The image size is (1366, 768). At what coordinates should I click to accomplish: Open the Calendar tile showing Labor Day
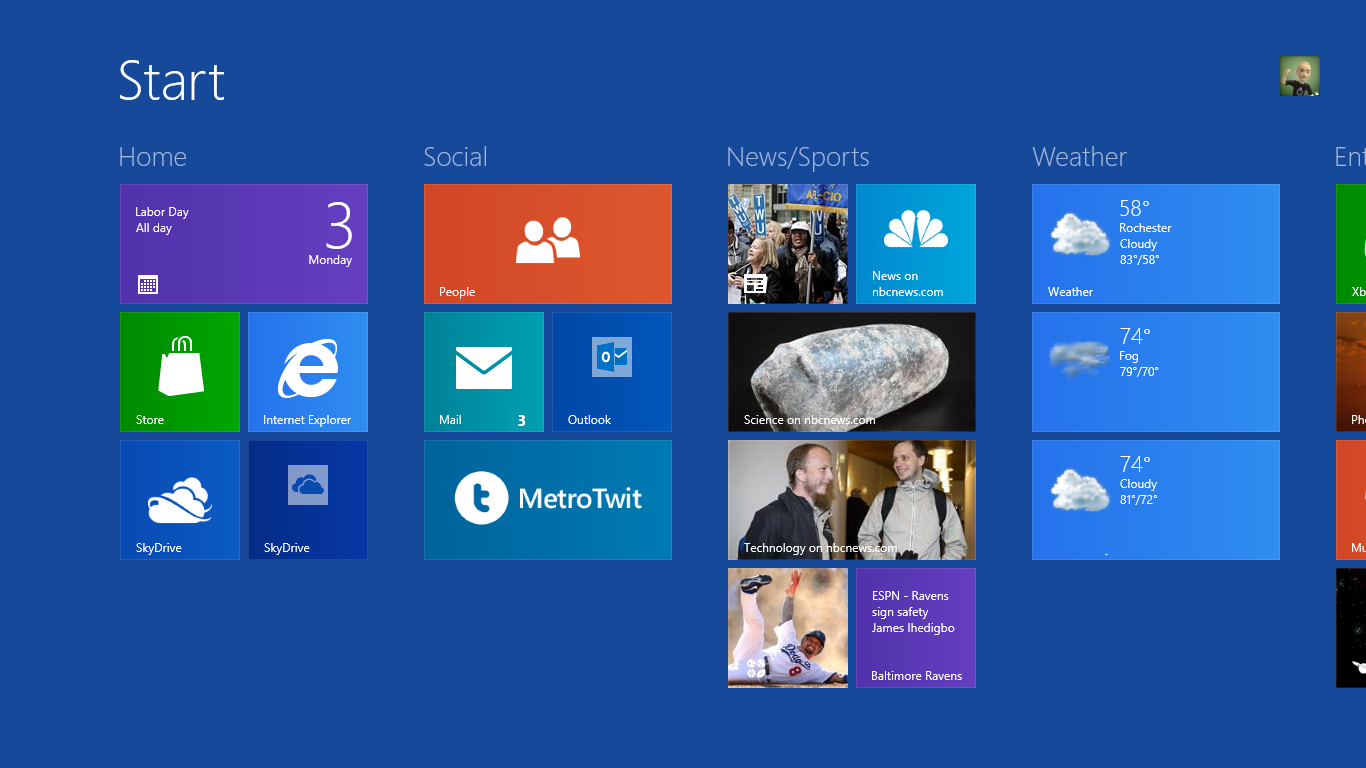click(x=244, y=244)
